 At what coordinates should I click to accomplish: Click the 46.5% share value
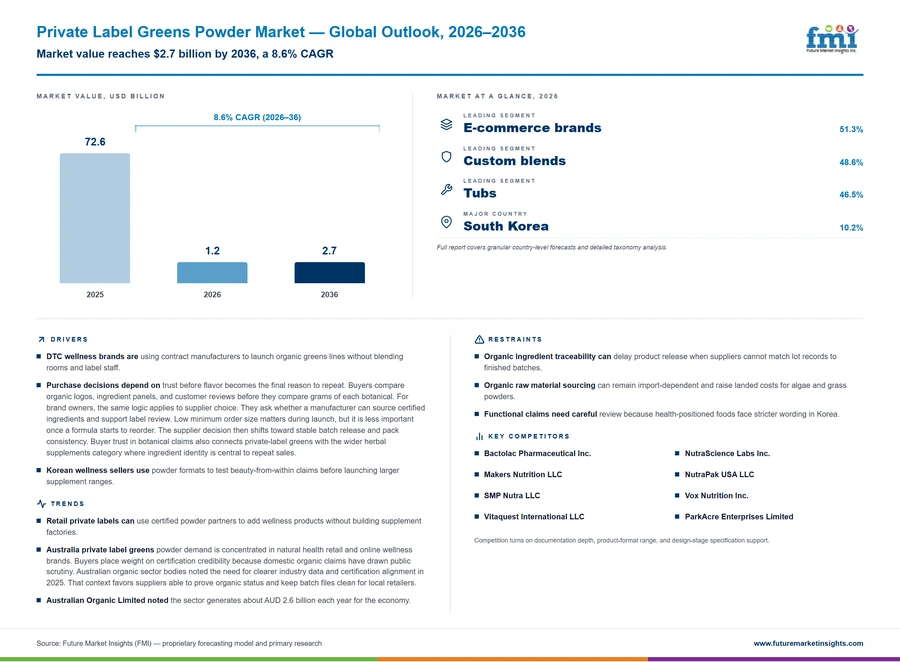[x=851, y=195]
